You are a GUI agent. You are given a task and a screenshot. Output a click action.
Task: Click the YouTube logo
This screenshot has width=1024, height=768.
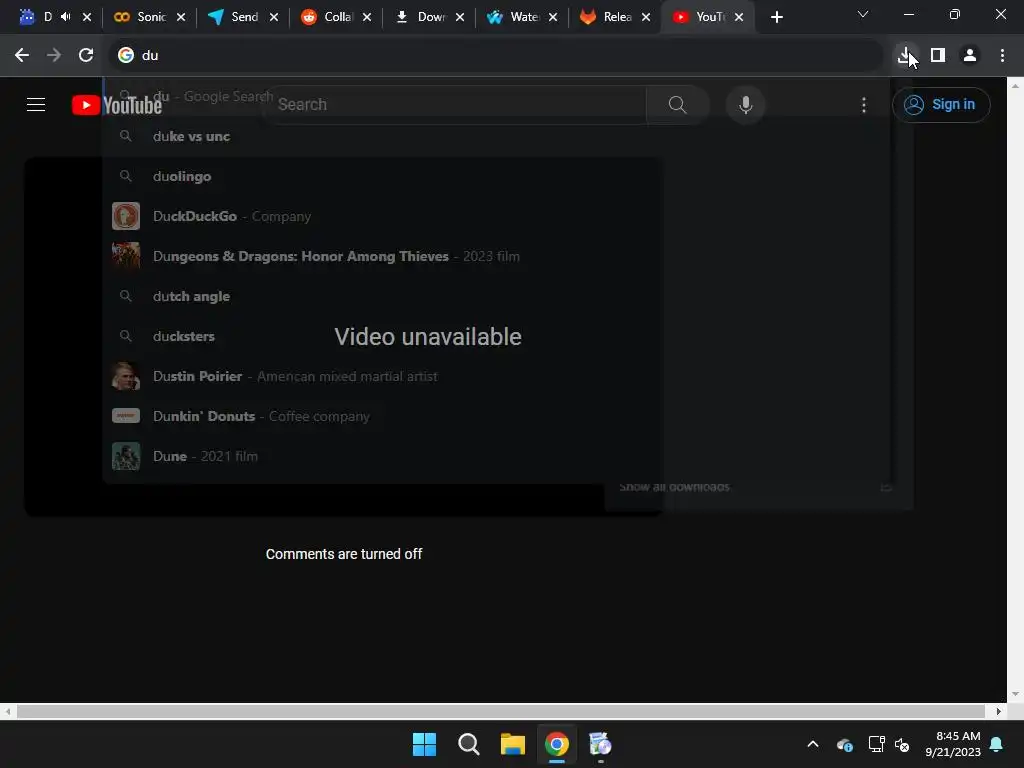click(117, 104)
